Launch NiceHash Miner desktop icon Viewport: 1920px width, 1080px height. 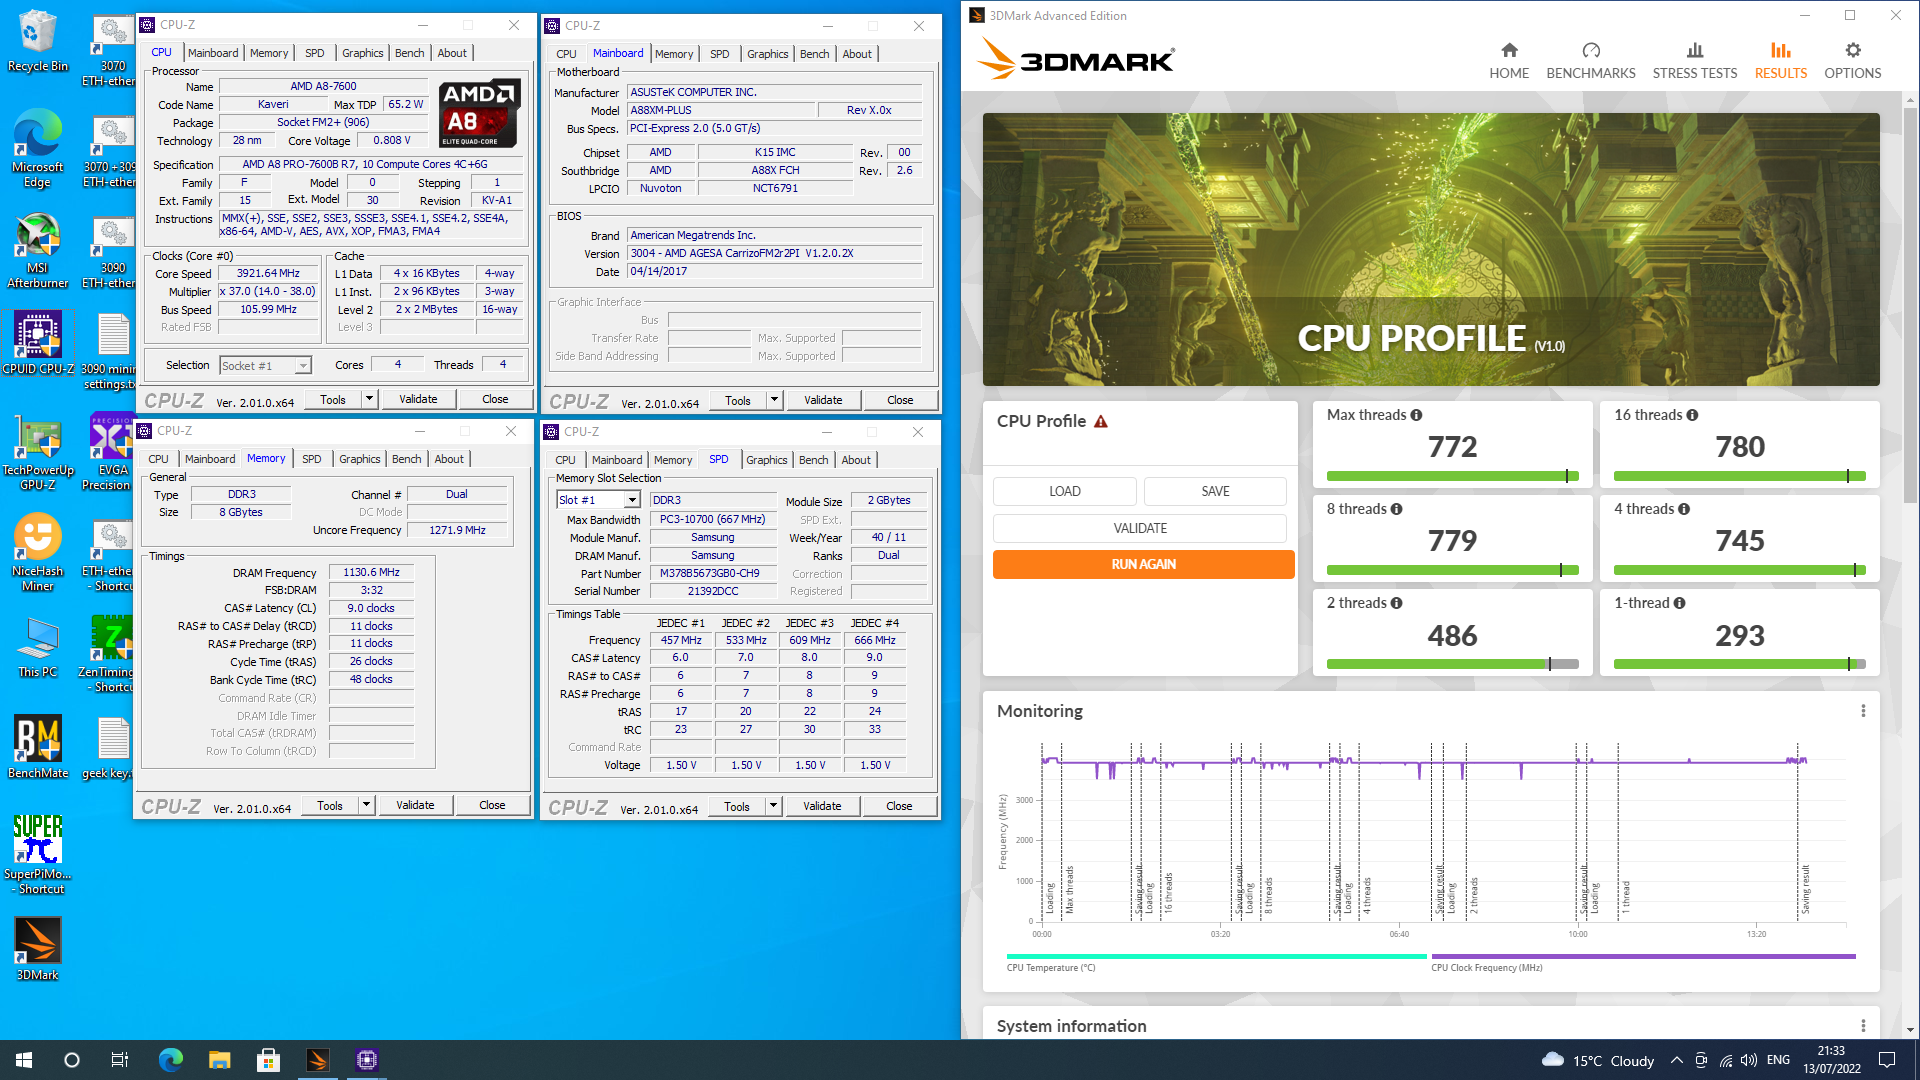37,553
